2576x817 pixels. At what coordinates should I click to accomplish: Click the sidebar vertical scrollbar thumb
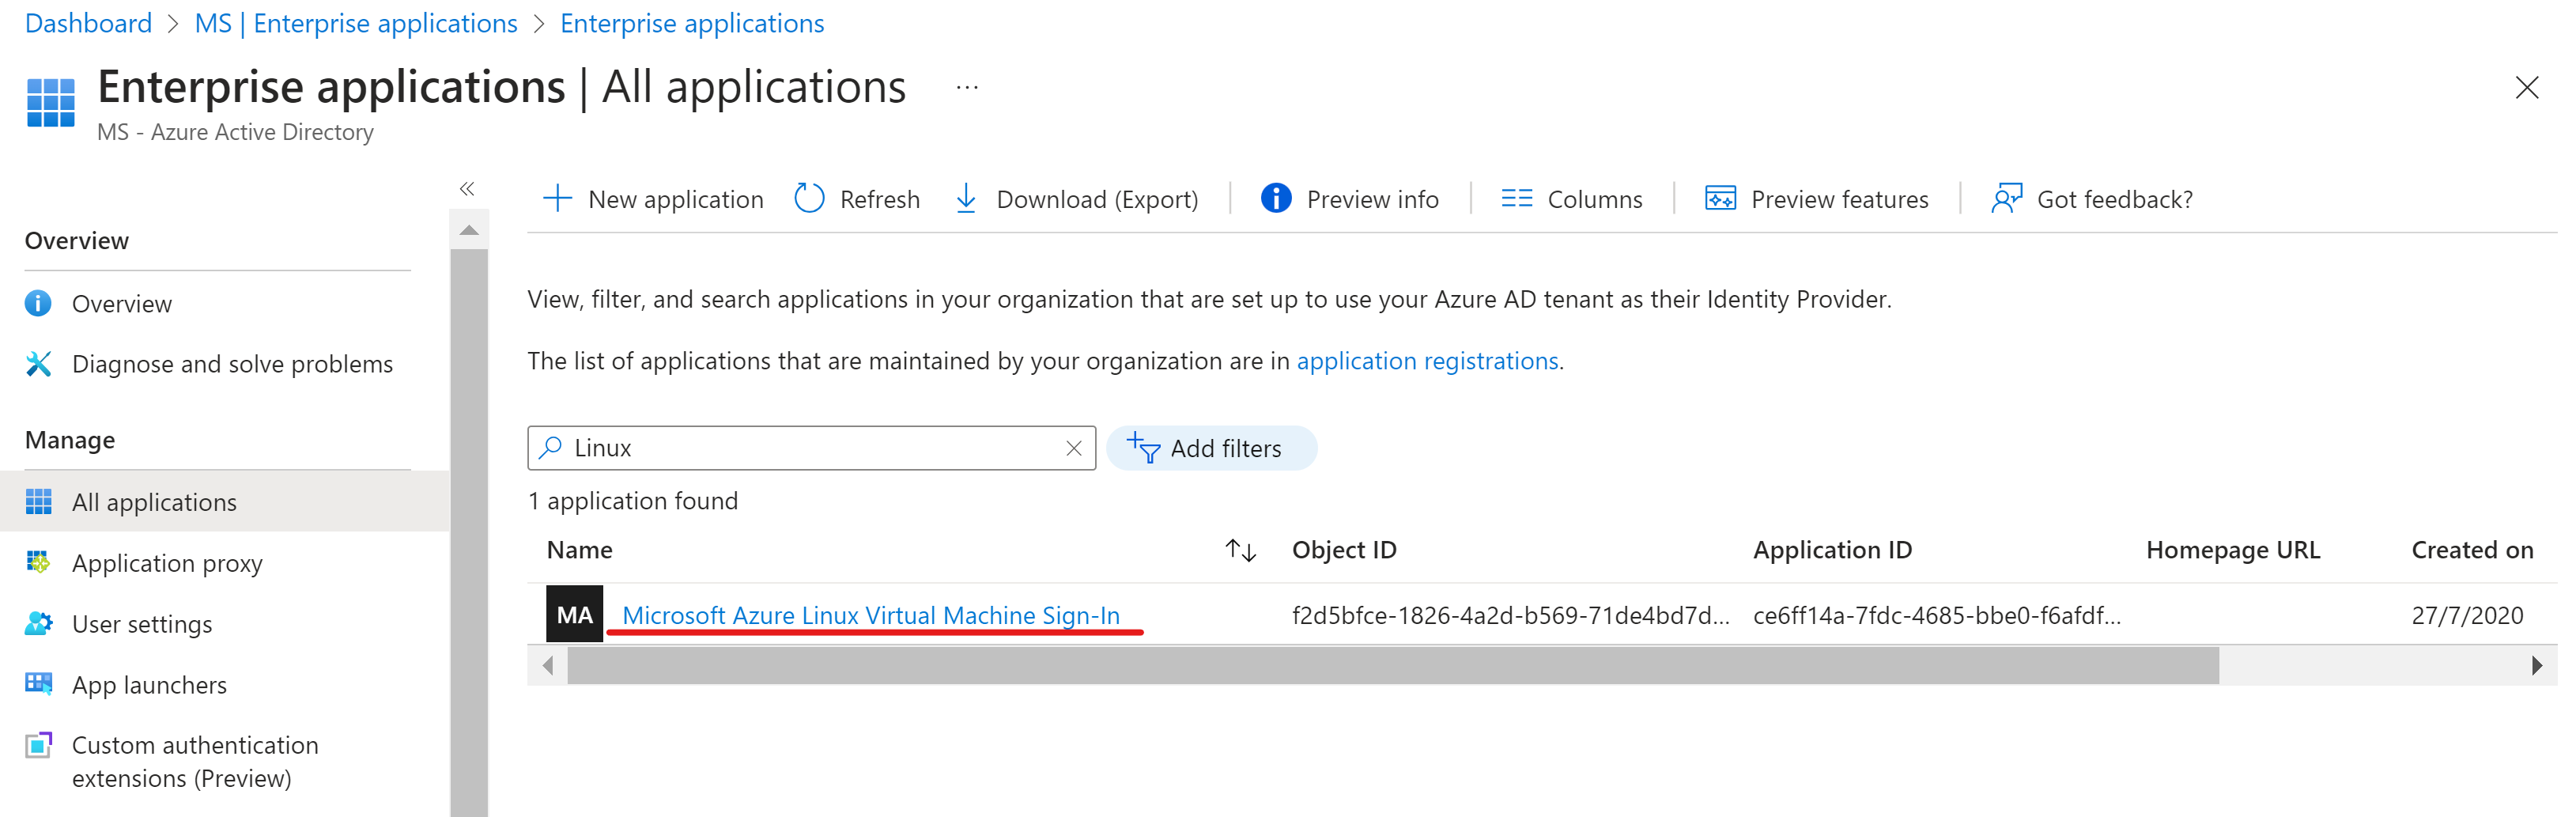tap(469, 533)
